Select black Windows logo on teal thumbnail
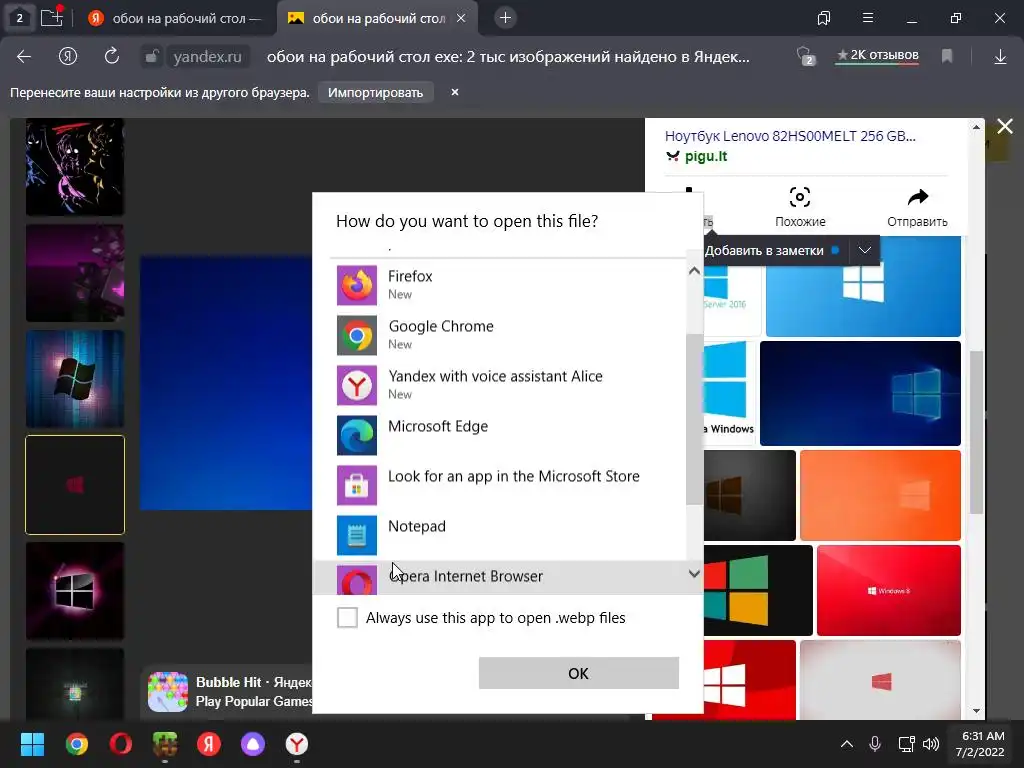Viewport: 1024px width, 768px height. click(x=75, y=379)
